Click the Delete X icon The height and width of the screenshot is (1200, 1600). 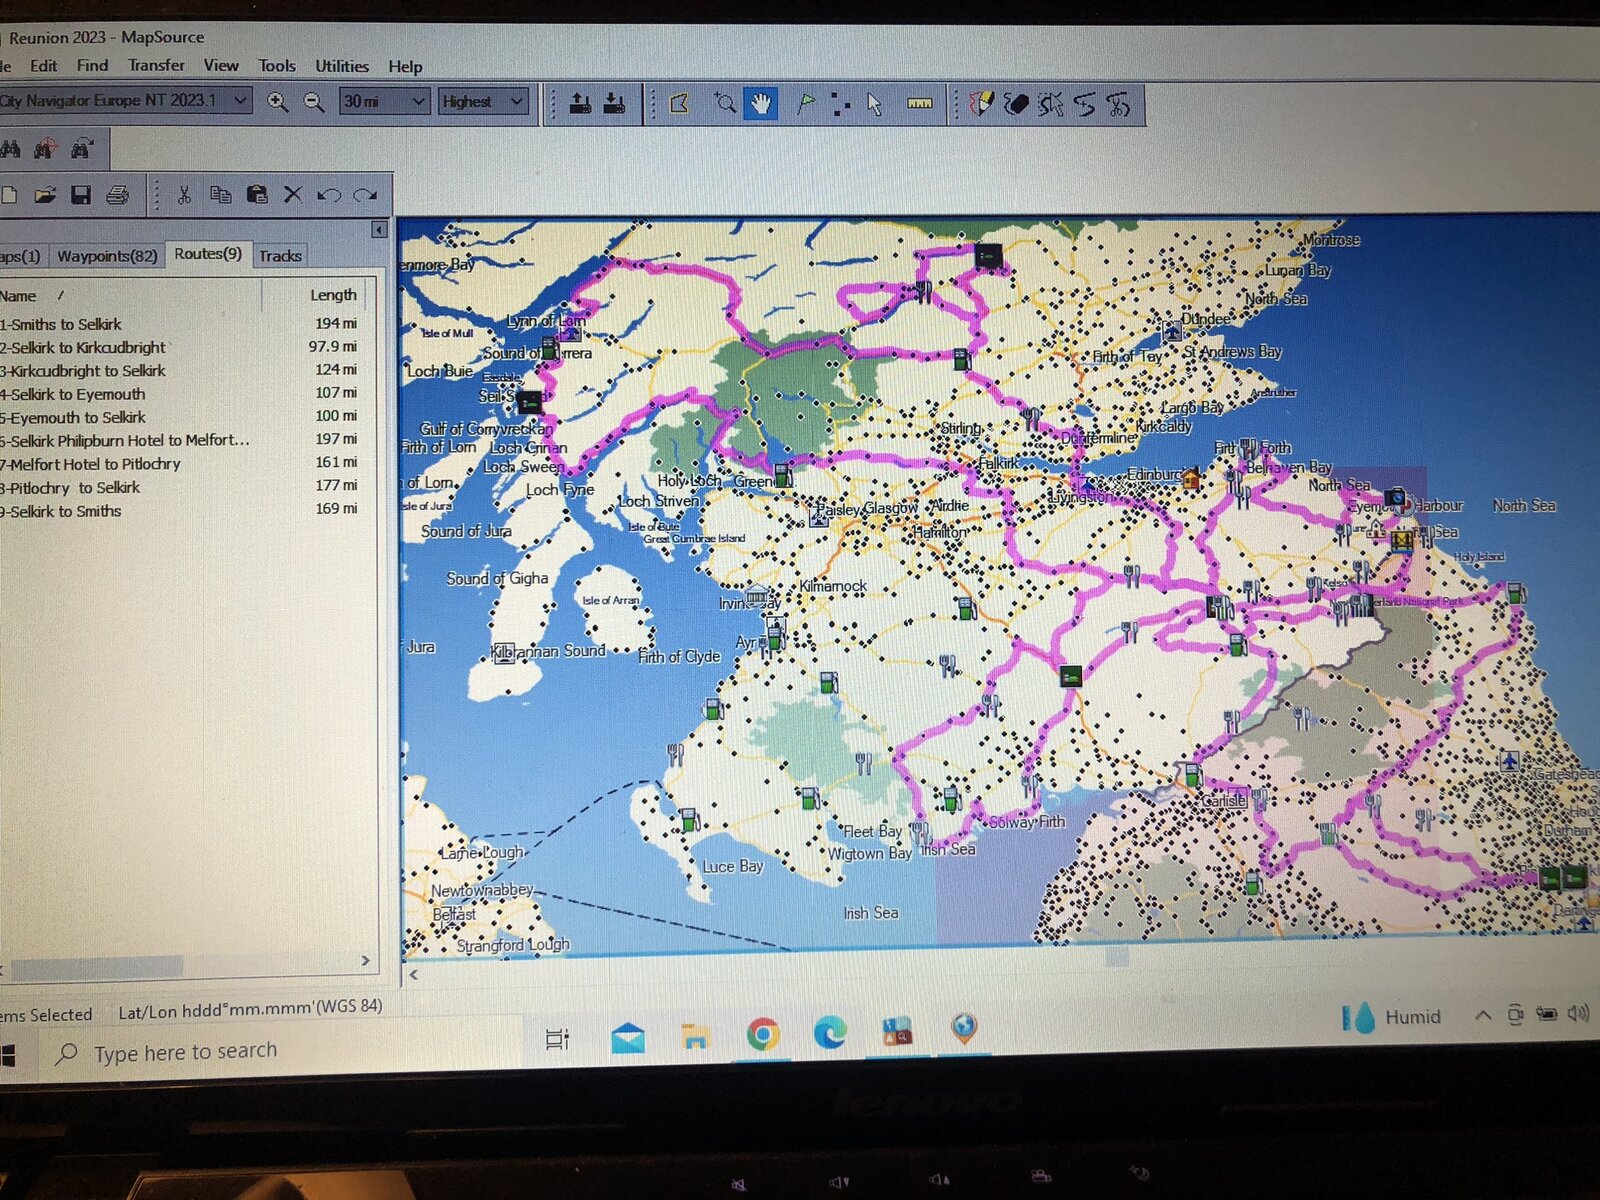tap(292, 195)
